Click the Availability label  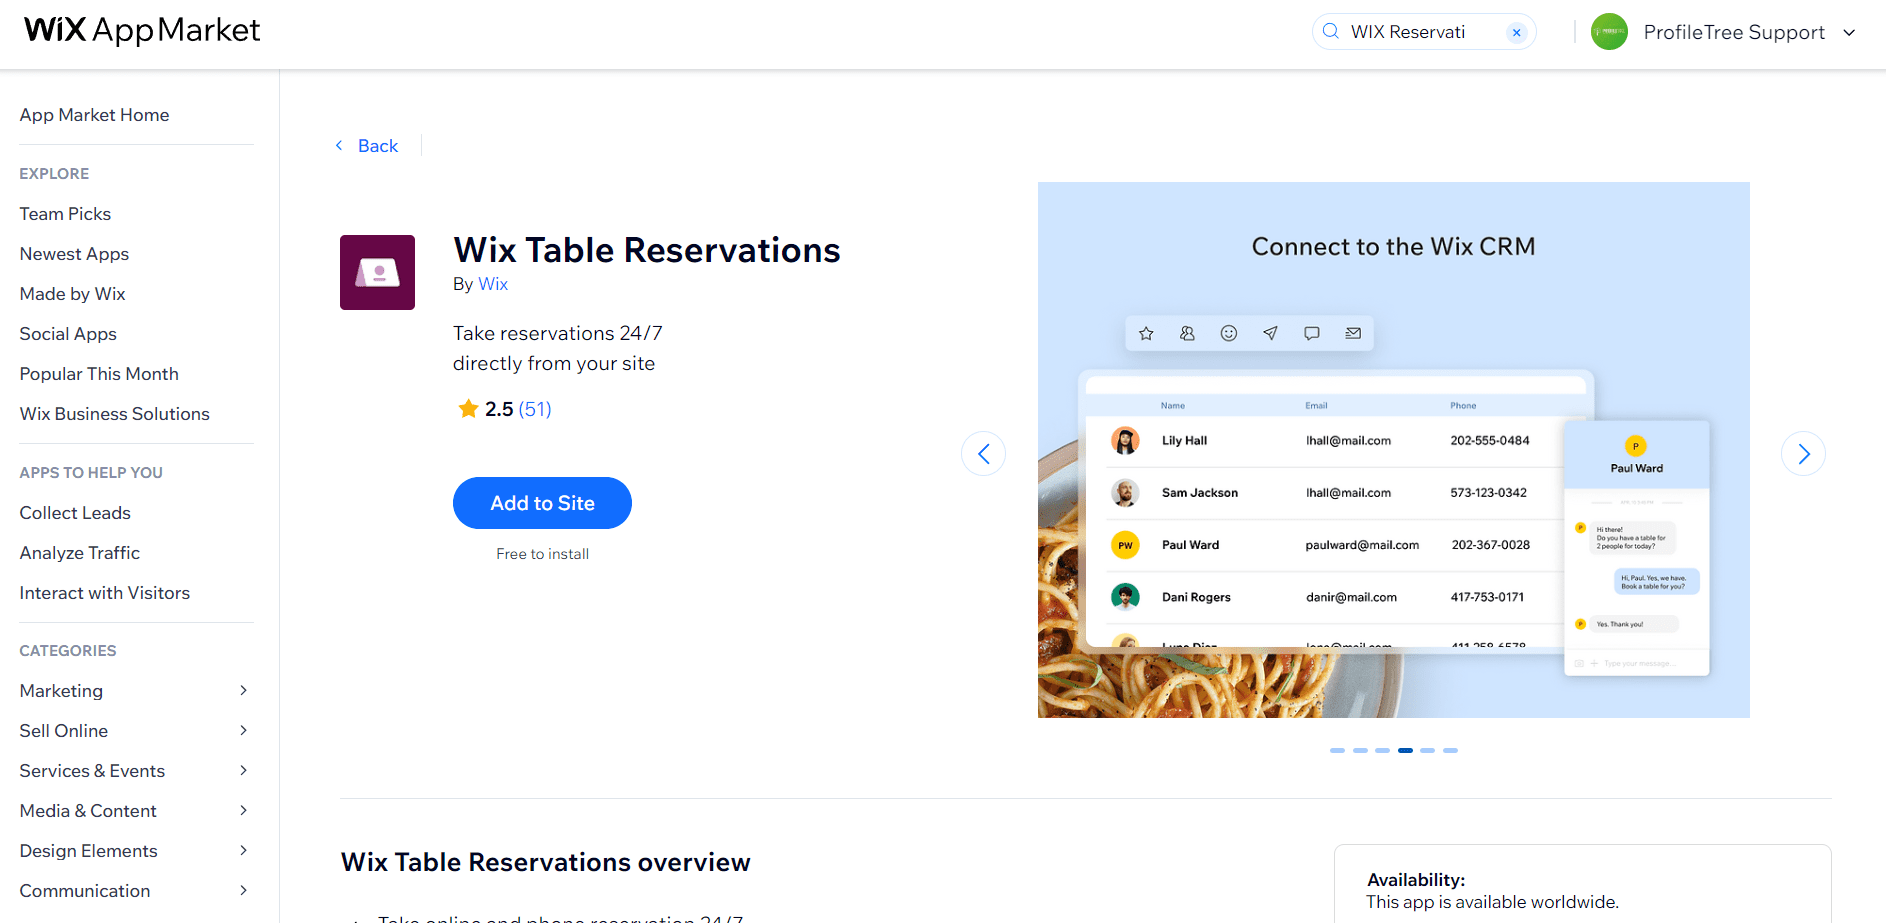1416,880
